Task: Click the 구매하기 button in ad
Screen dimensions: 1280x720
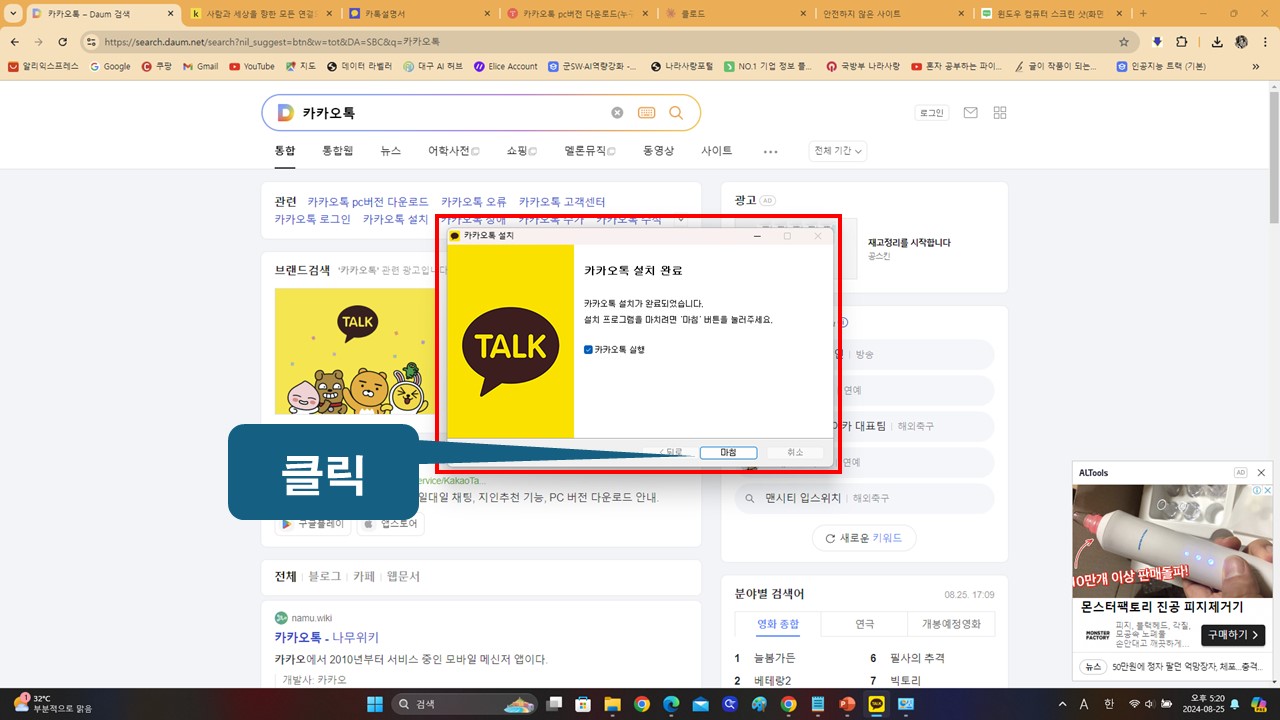Action: point(1232,635)
